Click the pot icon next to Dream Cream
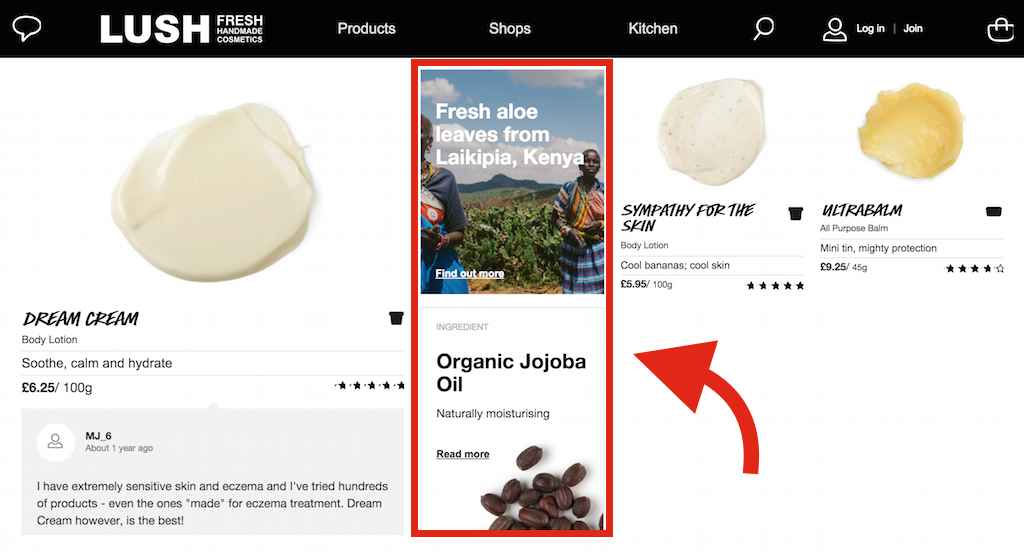Screen dimensions: 1024x554 (x=396, y=318)
